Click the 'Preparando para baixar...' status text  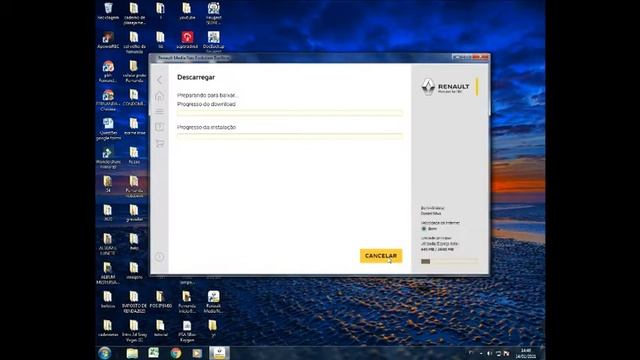208,95
